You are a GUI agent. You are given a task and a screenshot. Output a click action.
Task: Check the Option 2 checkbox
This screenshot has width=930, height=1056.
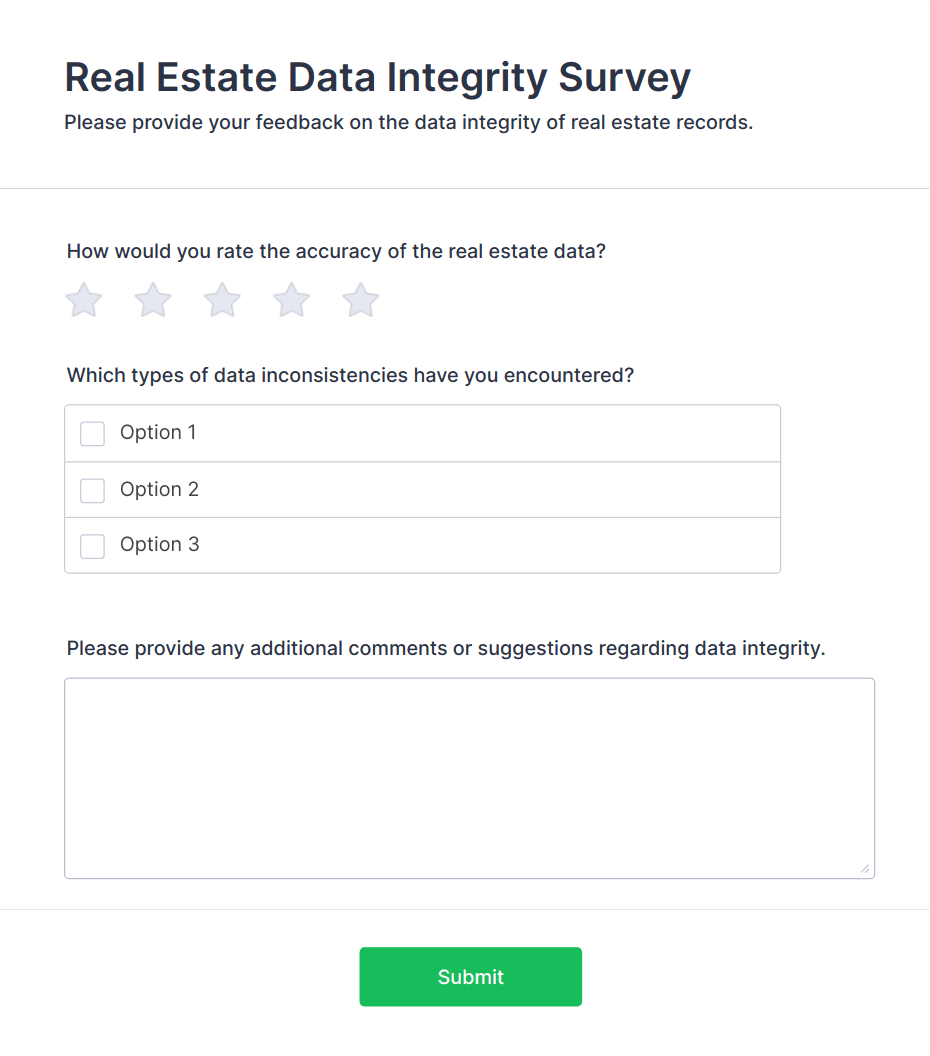[x=92, y=490]
